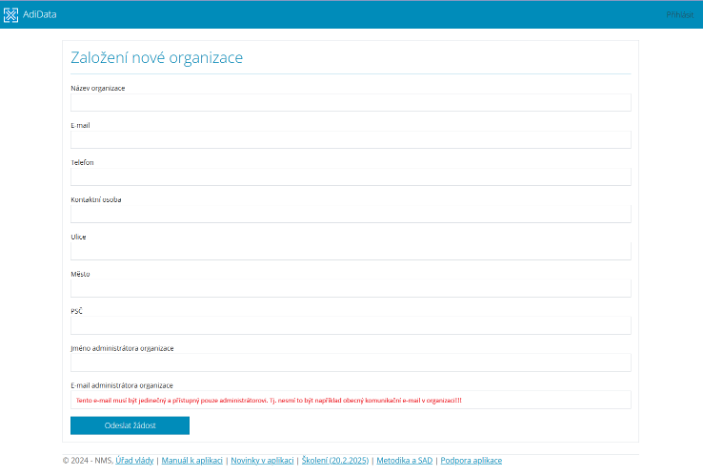
Task: Focus the Ulice input field
Action: click(351, 251)
